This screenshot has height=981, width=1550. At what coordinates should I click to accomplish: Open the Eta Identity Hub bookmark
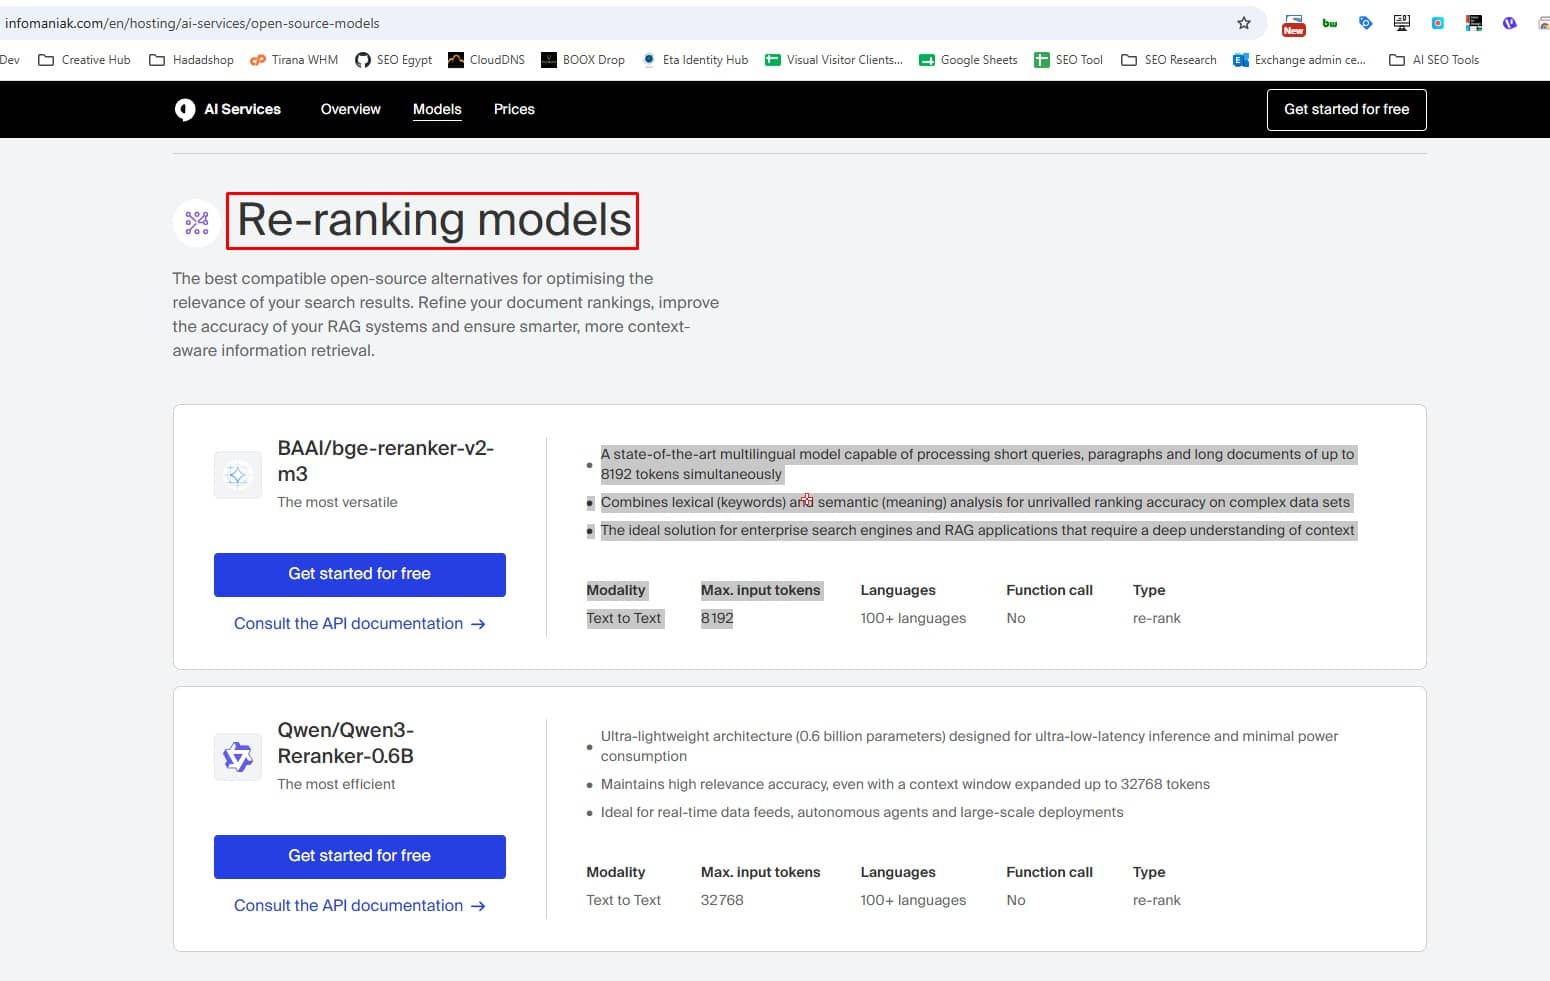point(695,60)
